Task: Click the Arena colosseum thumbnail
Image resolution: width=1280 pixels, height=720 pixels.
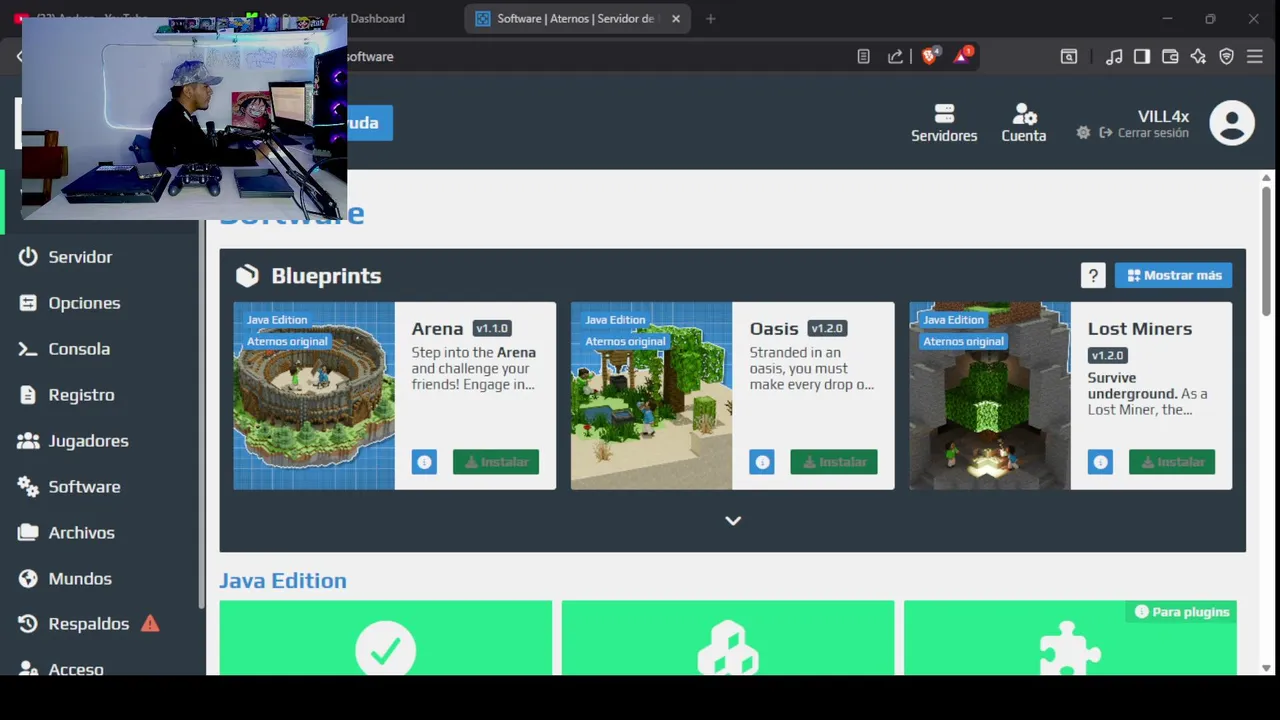Action: (314, 396)
